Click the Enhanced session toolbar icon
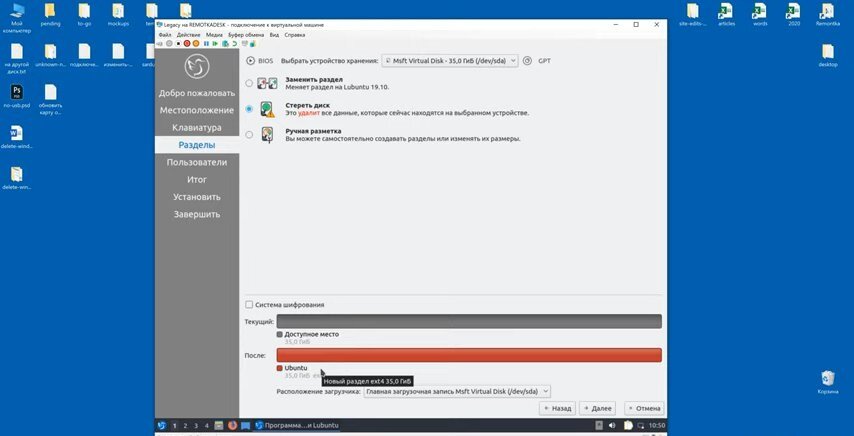854x436 pixels. (x=245, y=44)
